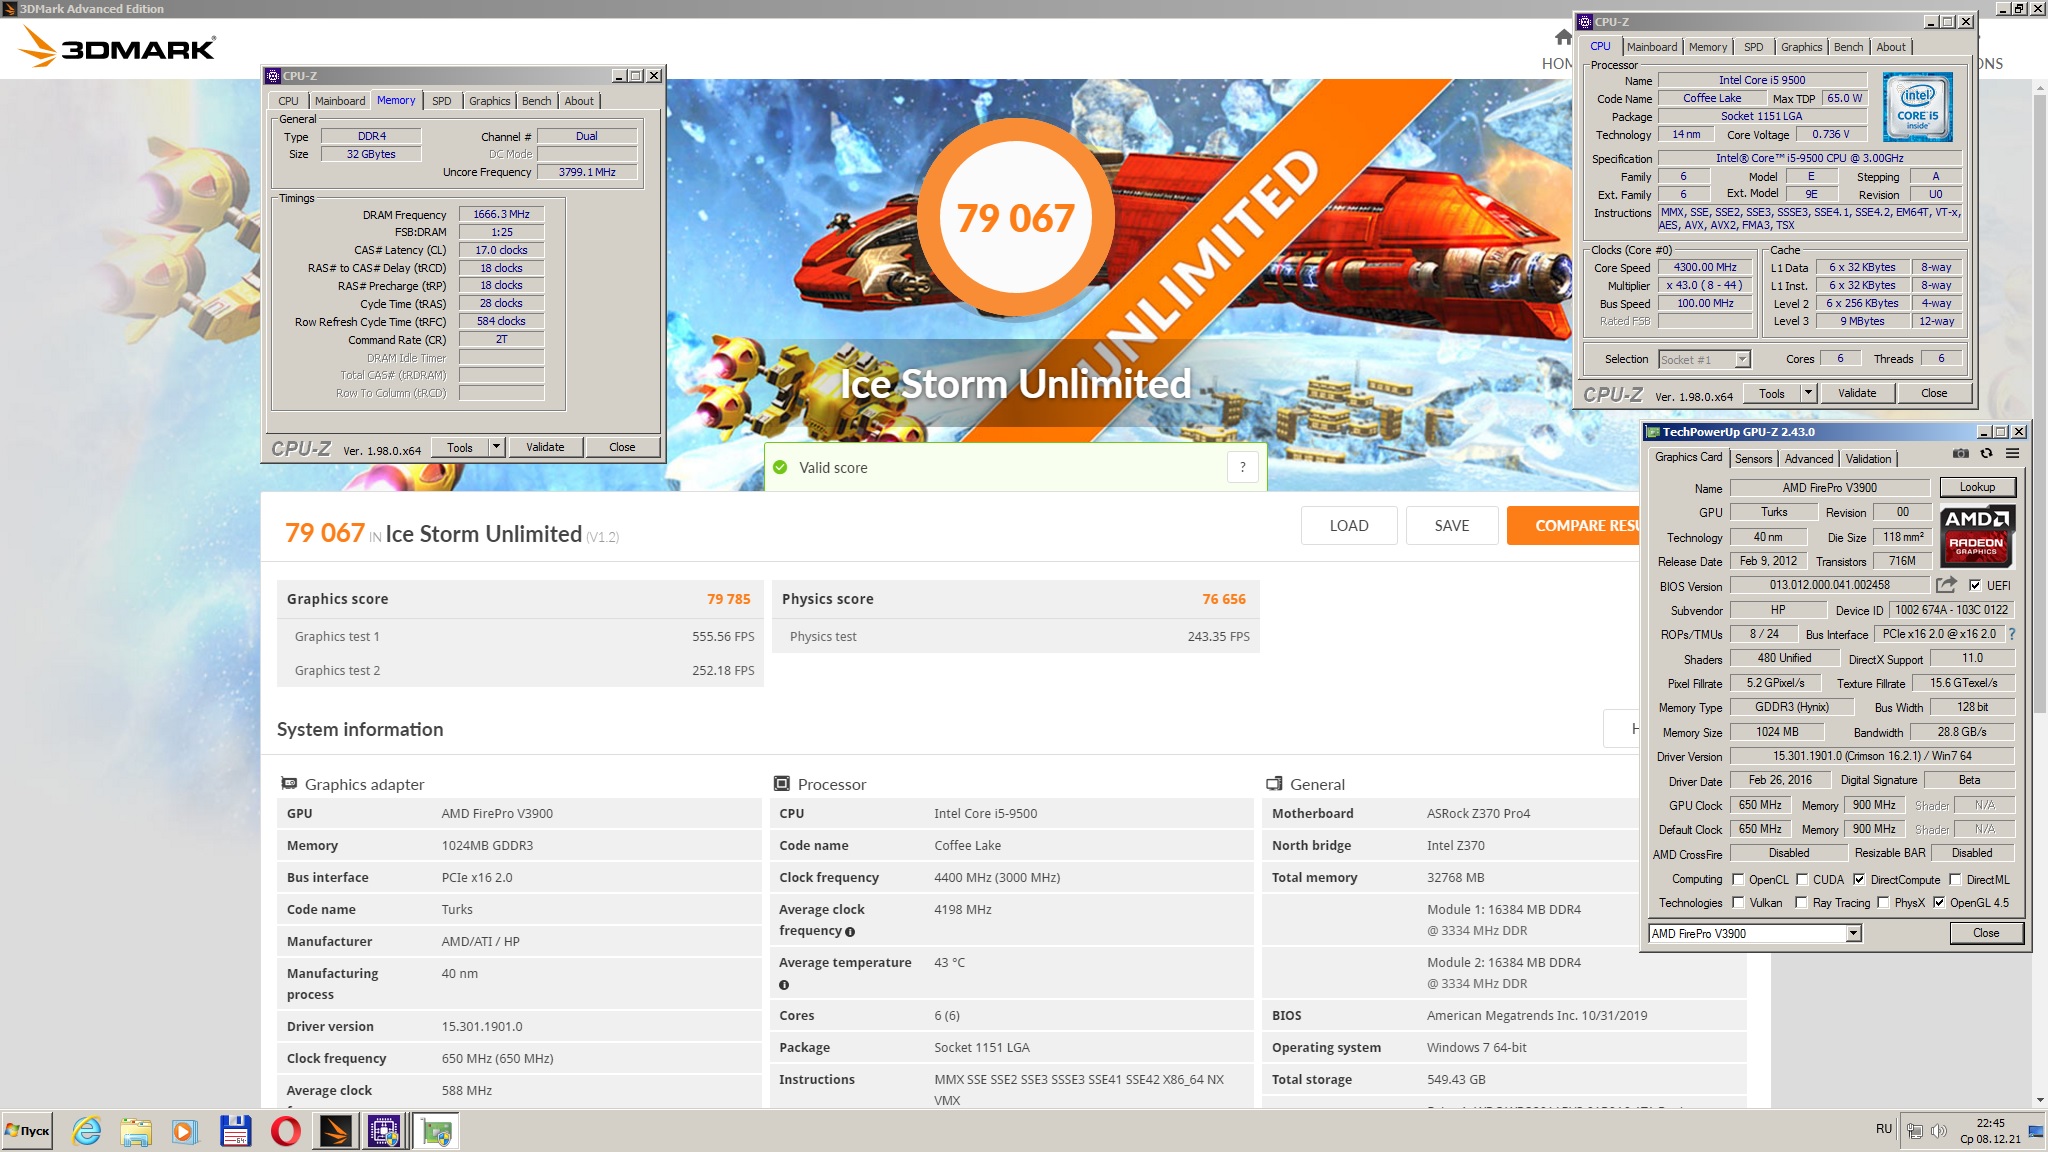
Task: Toggle the CUDA checkbox
Action: pos(1802,879)
